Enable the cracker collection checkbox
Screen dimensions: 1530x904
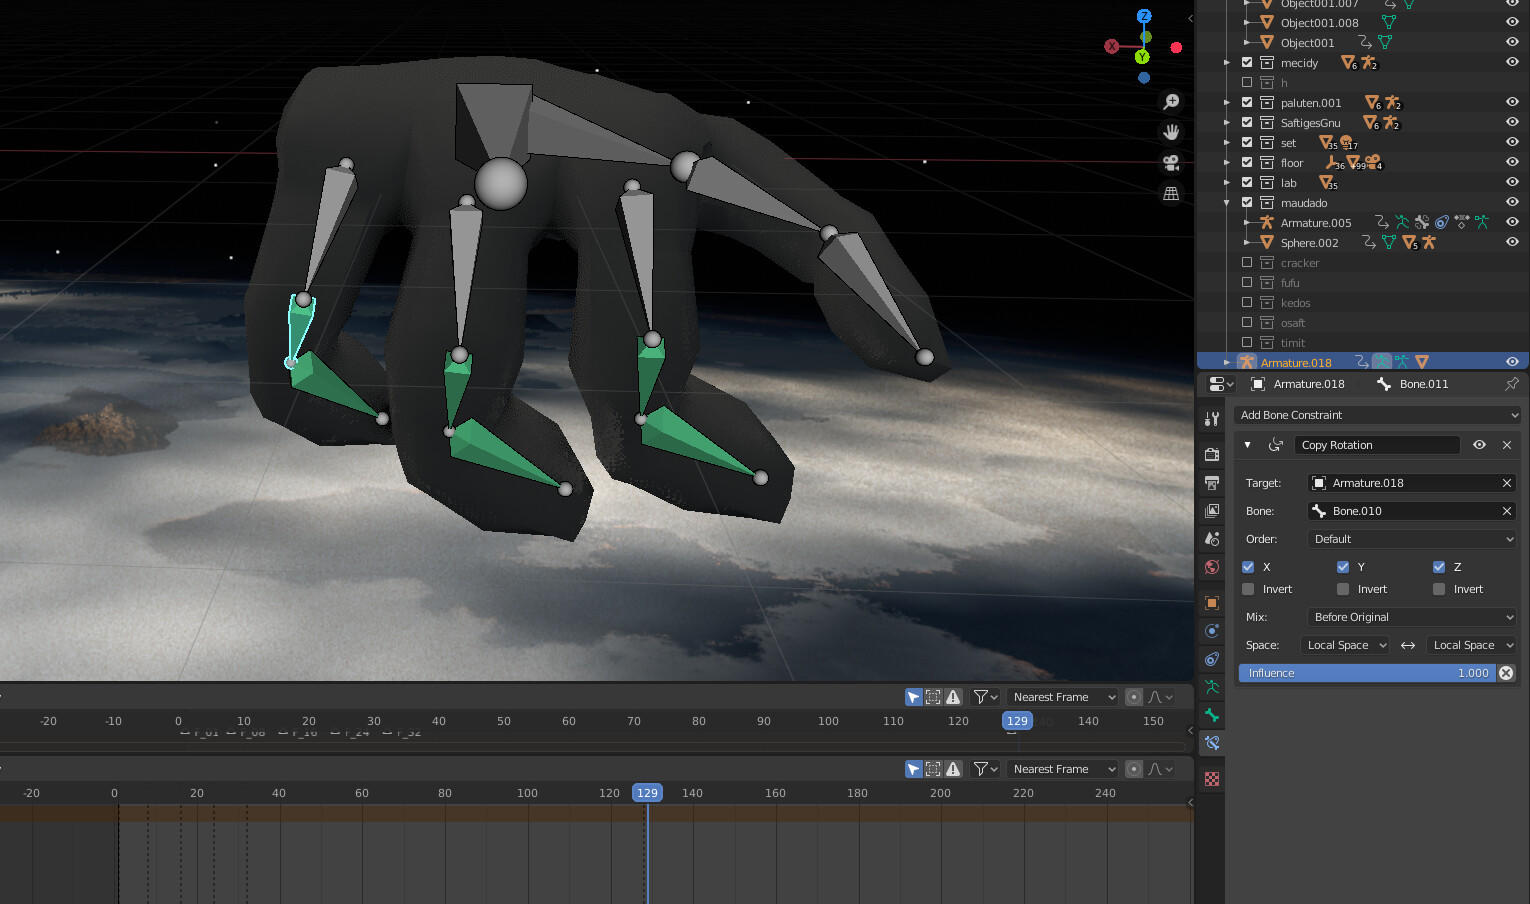coord(1247,262)
